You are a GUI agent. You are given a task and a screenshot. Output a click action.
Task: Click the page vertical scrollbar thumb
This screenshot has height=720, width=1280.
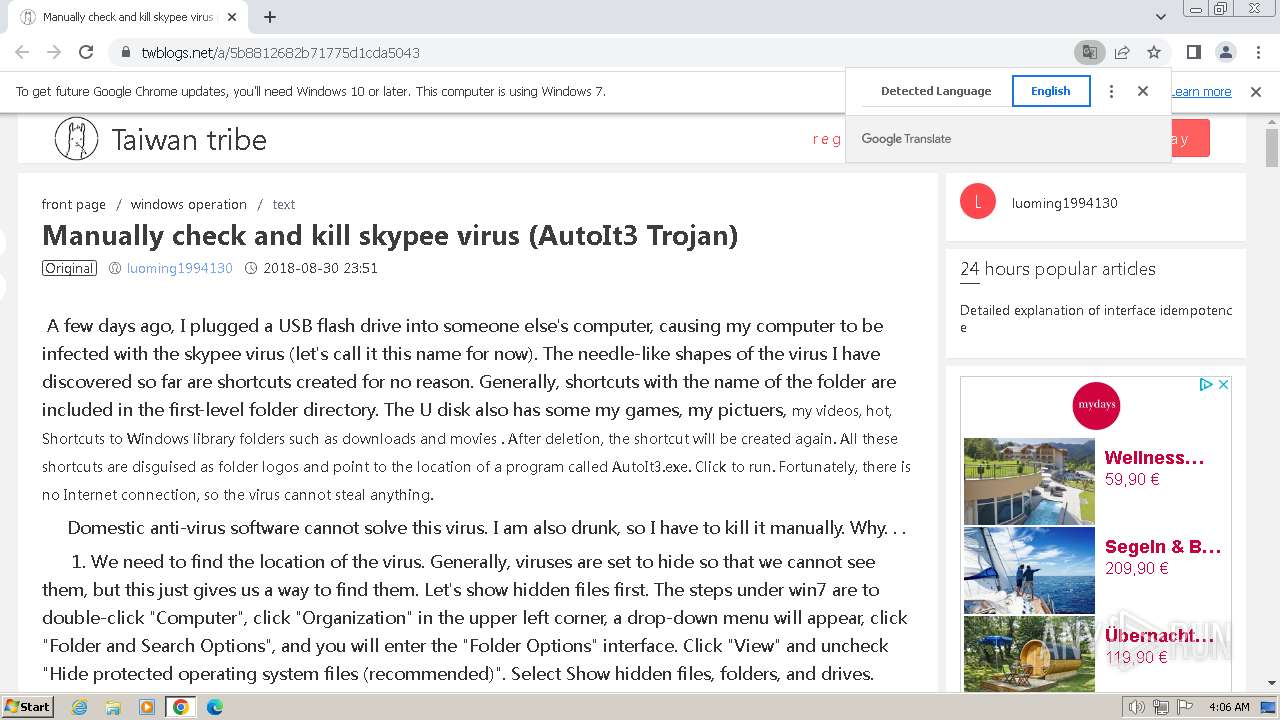1272,148
